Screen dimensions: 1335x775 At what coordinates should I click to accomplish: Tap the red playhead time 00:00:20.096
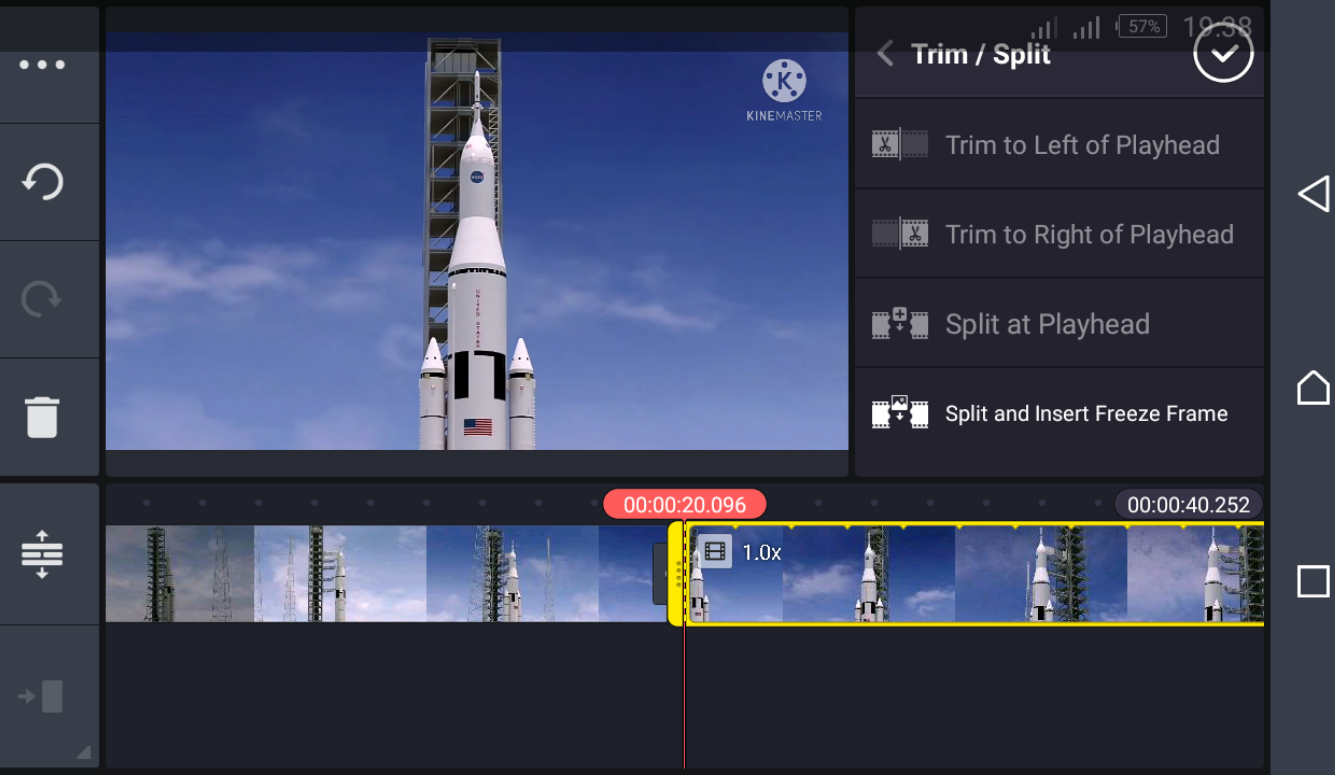click(684, 505)
